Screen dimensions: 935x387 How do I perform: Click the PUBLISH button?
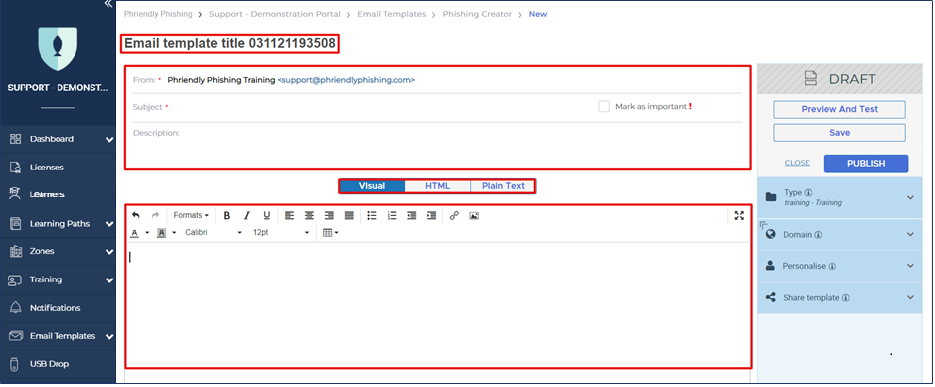pos(866,163)
